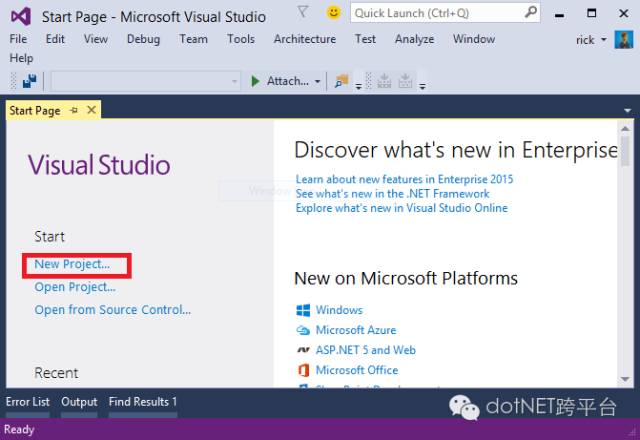Screen dimensions: 640x440
Task: Open the solution configurations combo box
Action: (145, 81)
